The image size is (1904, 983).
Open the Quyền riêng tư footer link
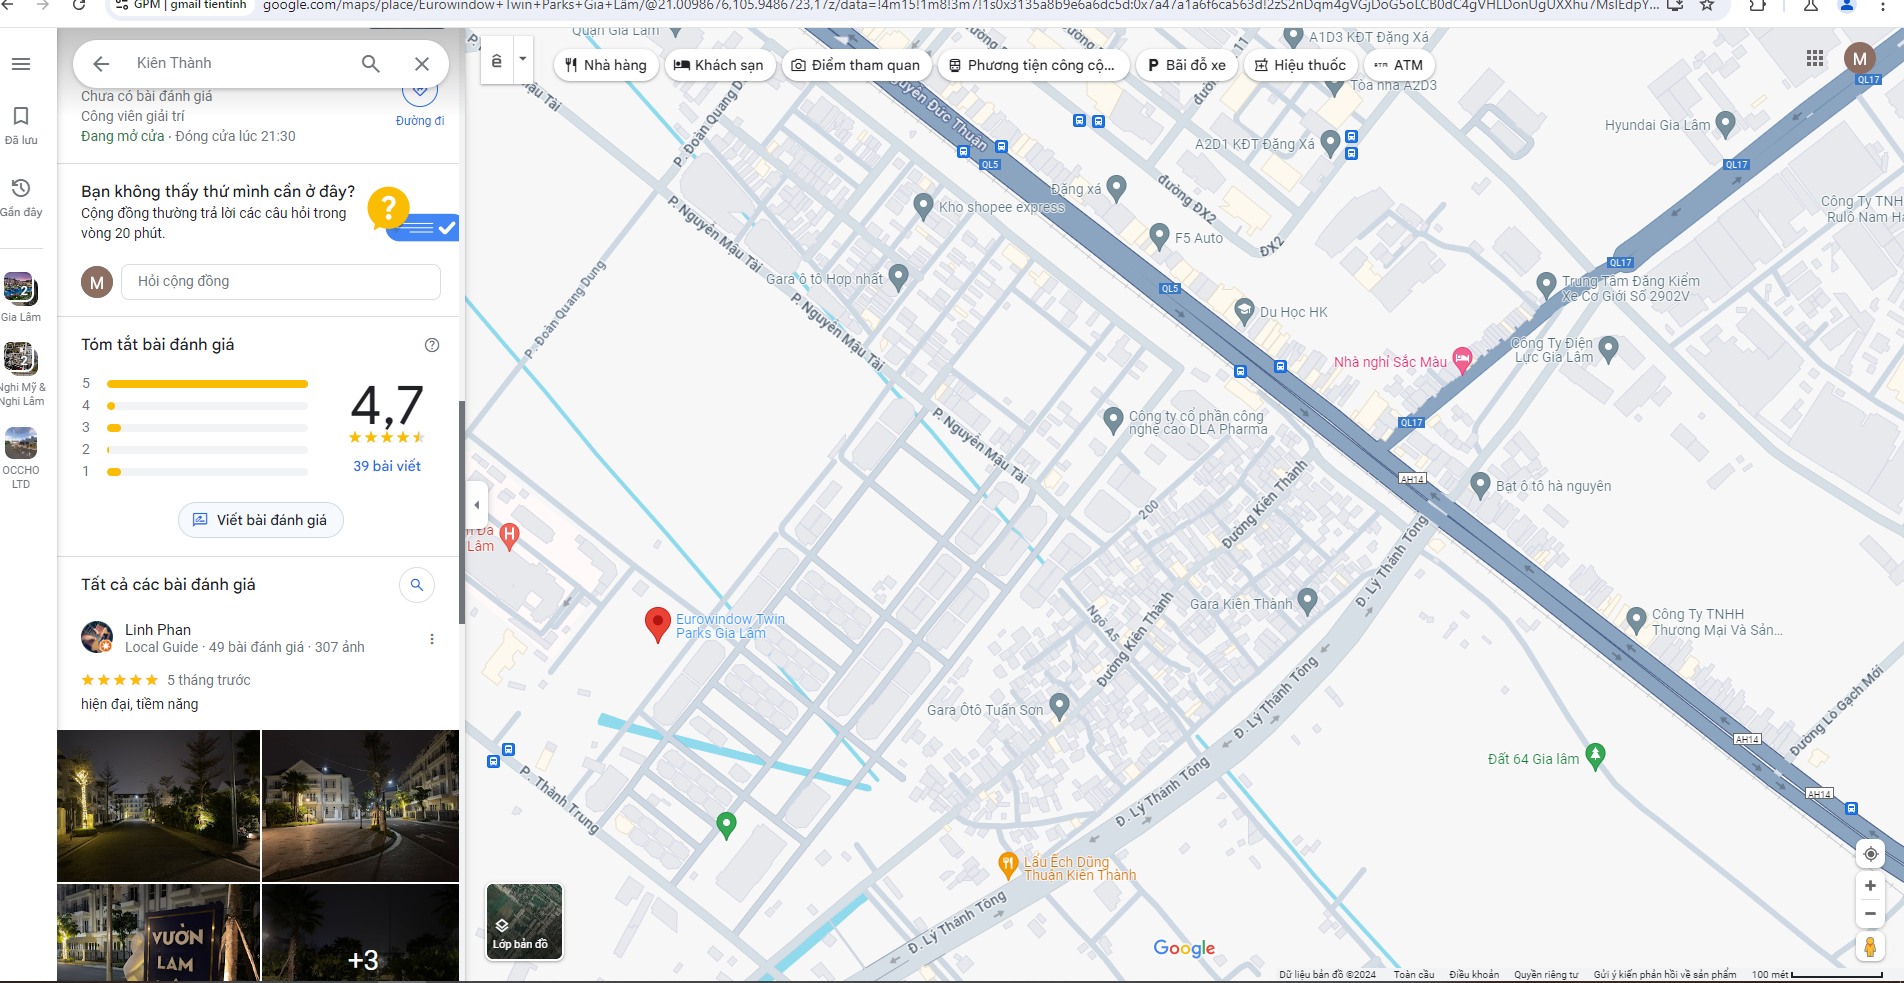(1546, 974)
